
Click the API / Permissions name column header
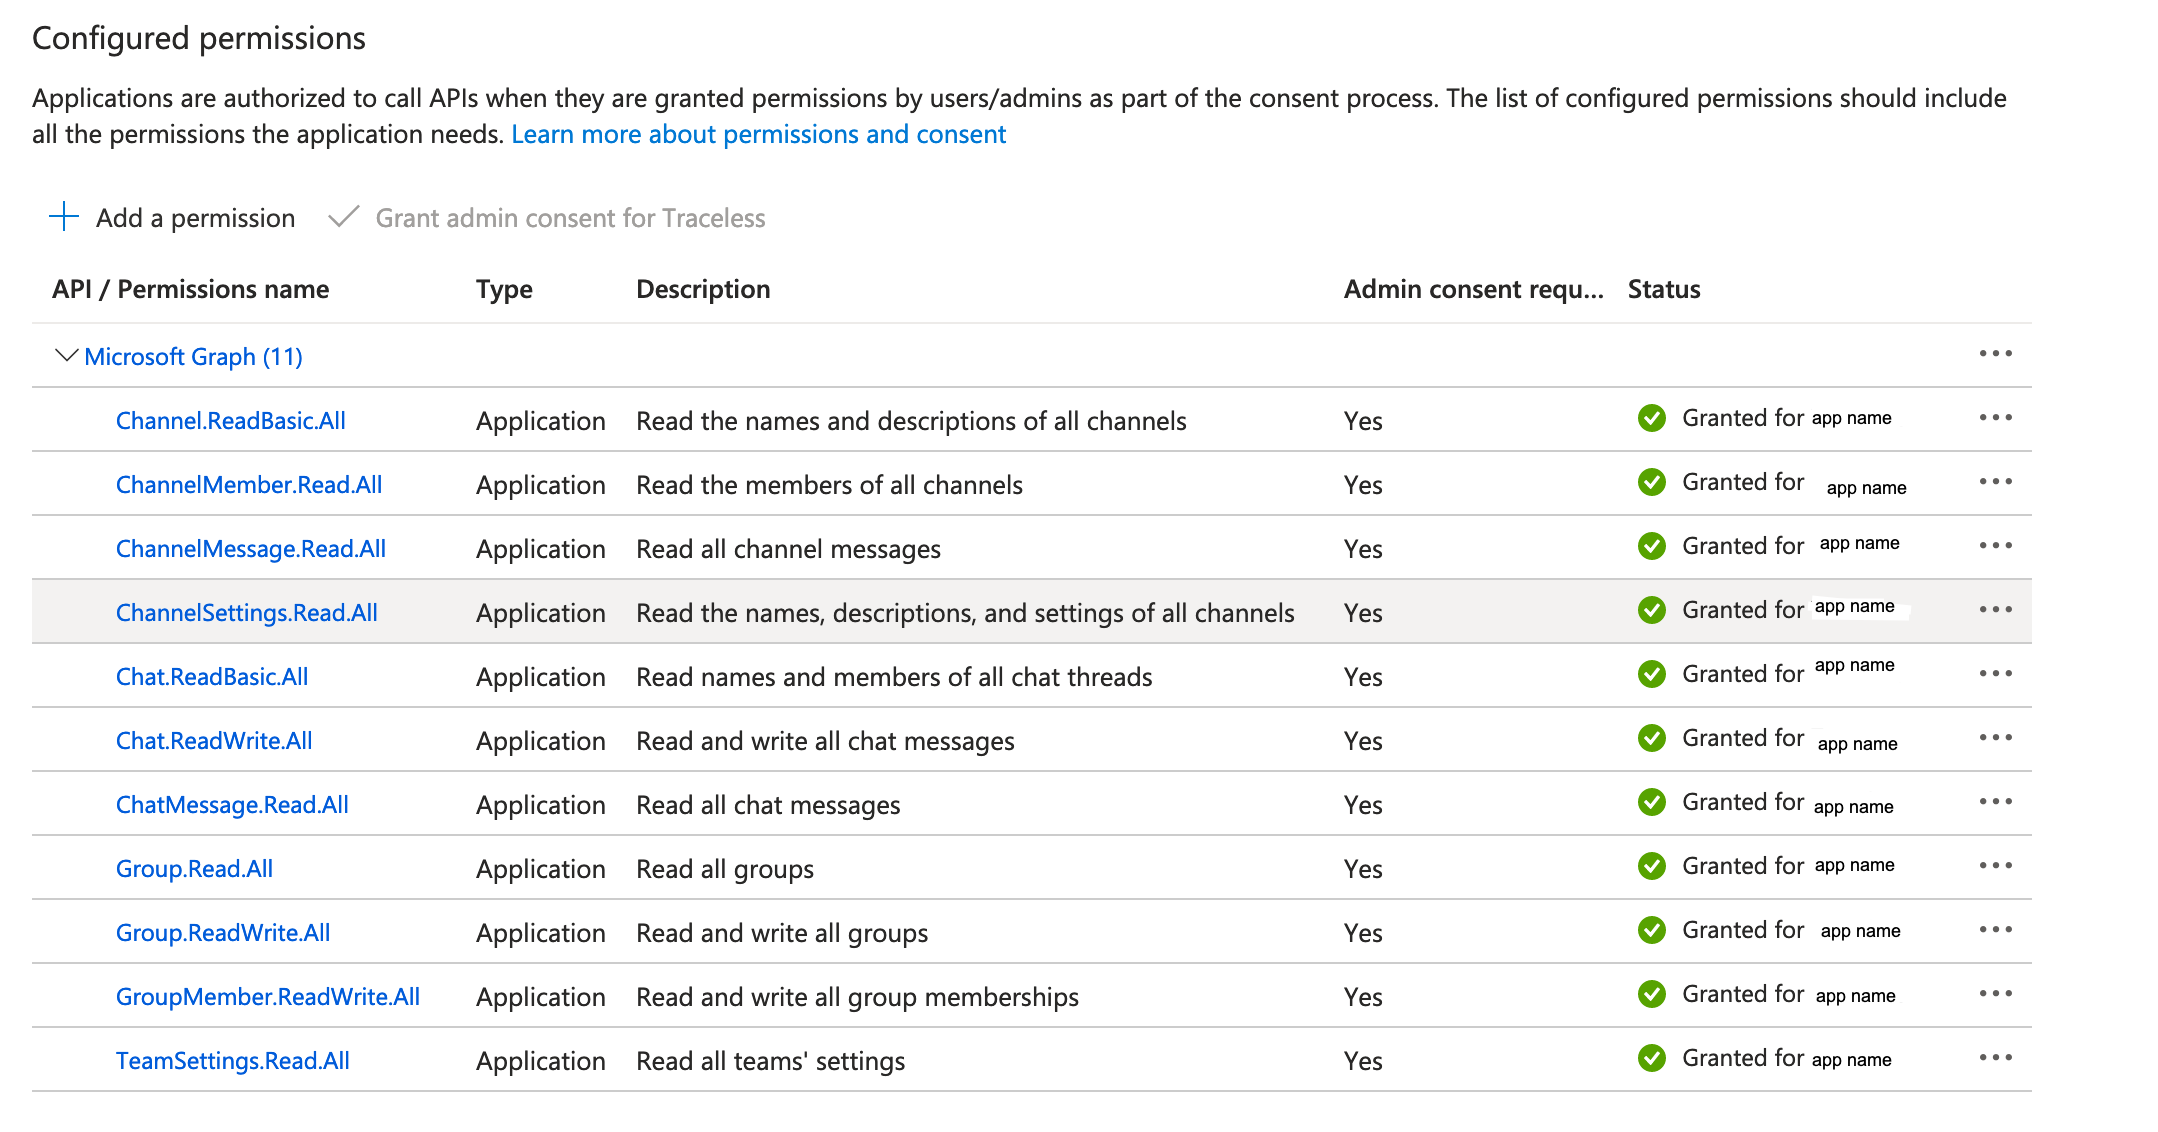[190, 289]
